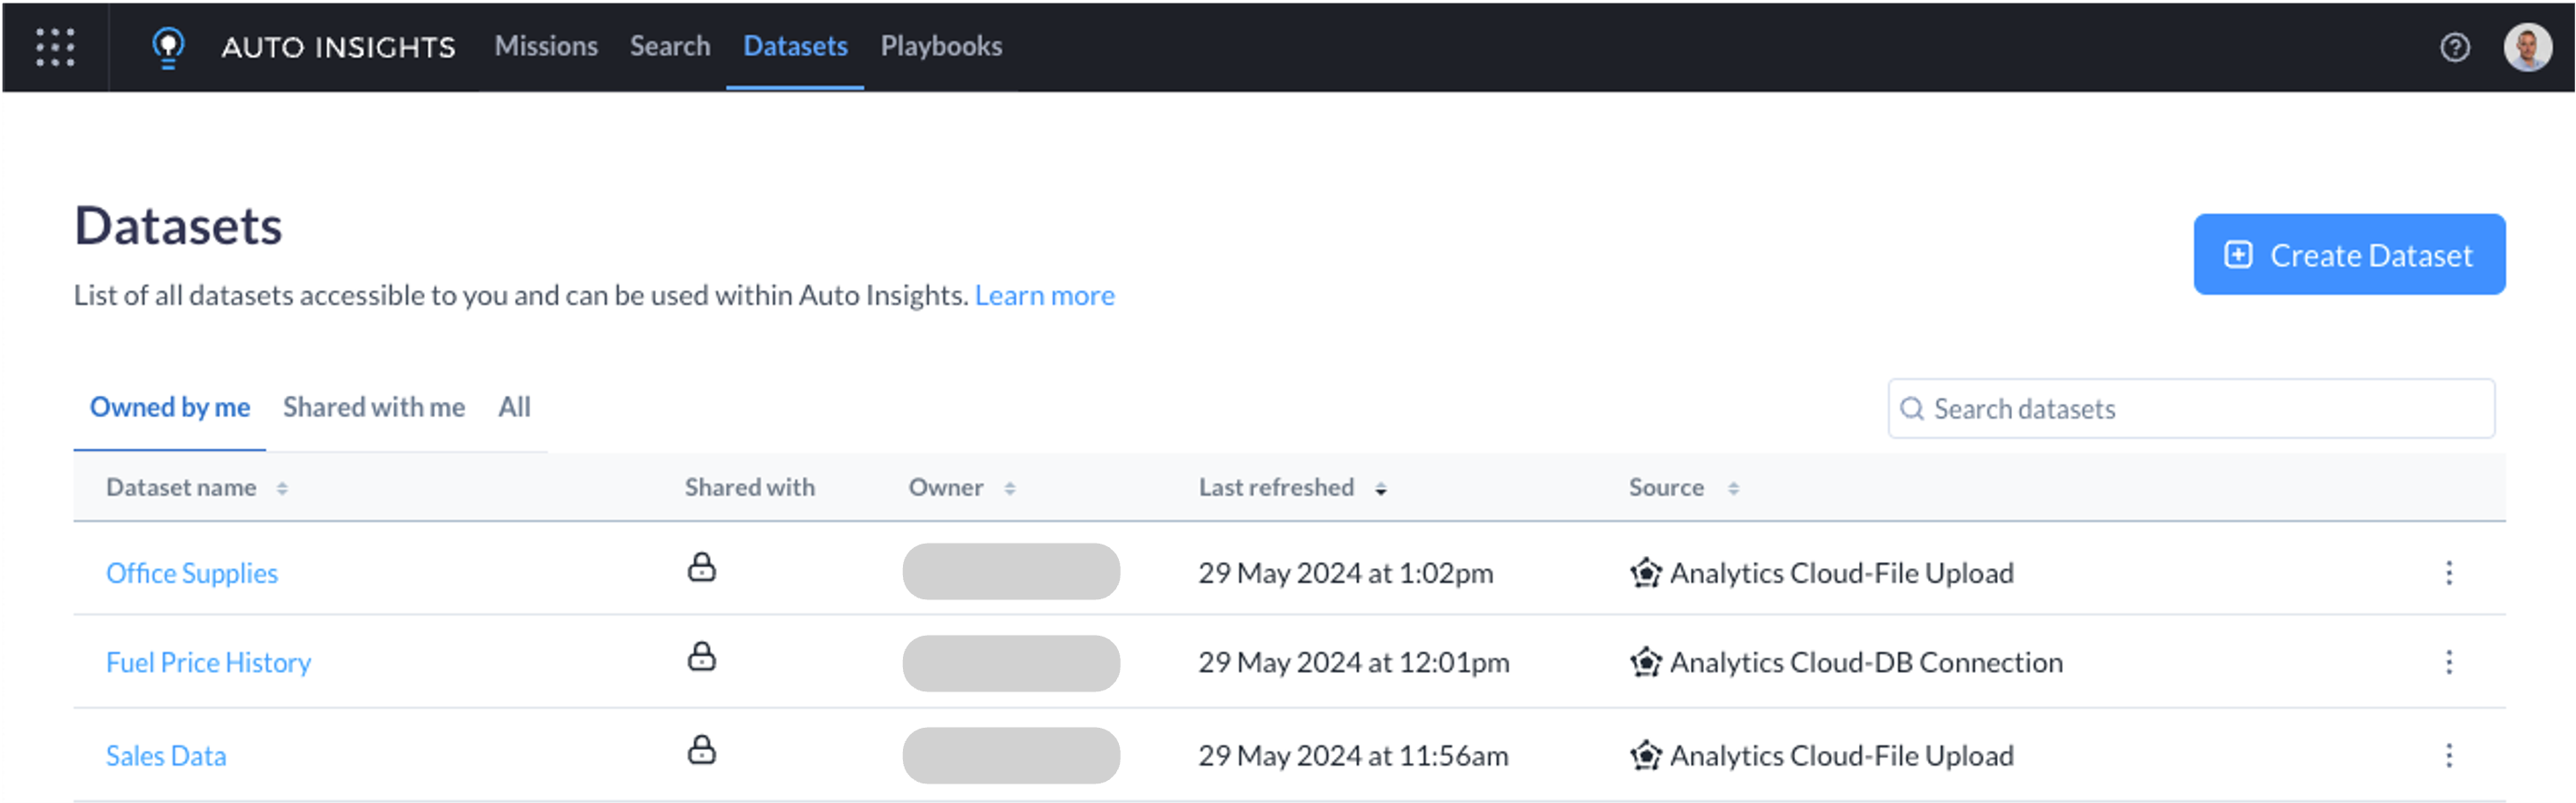Go to Missions in the top navigation
This screenshot has width=2576, height=803.
click(545, 46)
